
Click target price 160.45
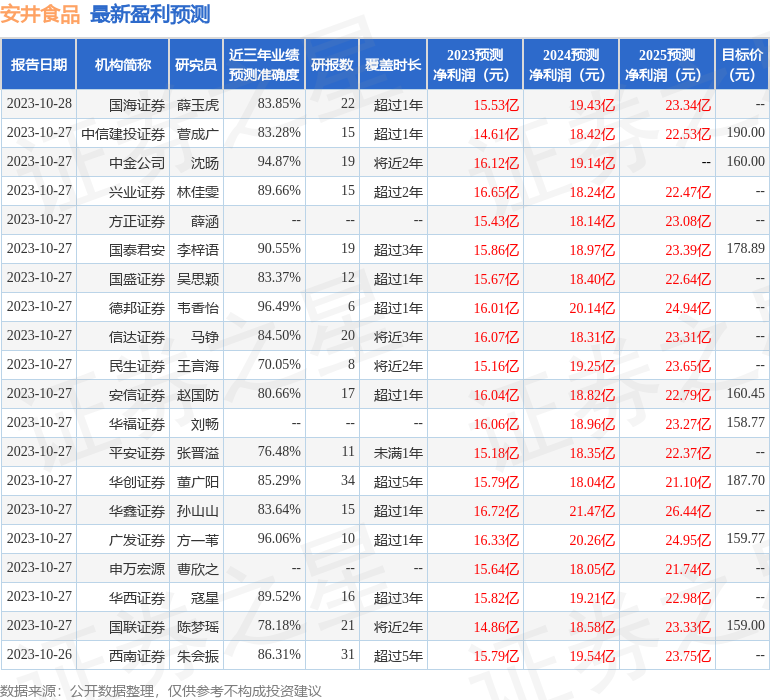[x=745, y=393]
